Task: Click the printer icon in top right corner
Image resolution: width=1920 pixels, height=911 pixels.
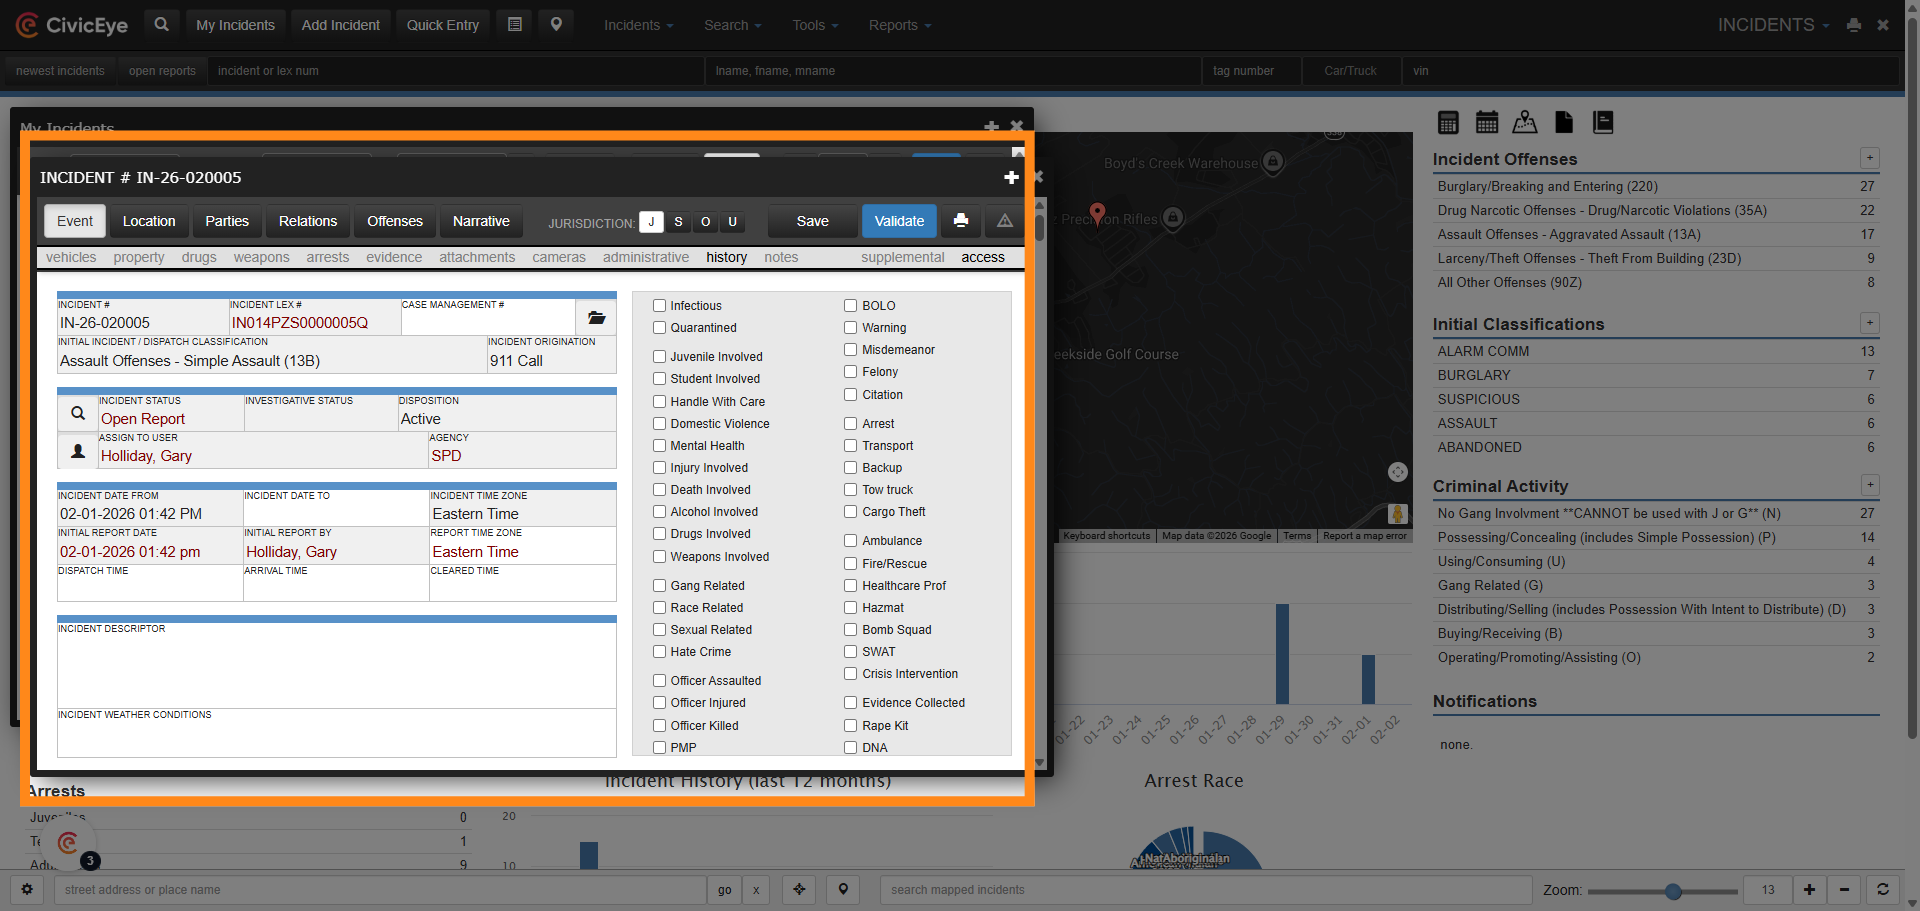Action: 1854,25
